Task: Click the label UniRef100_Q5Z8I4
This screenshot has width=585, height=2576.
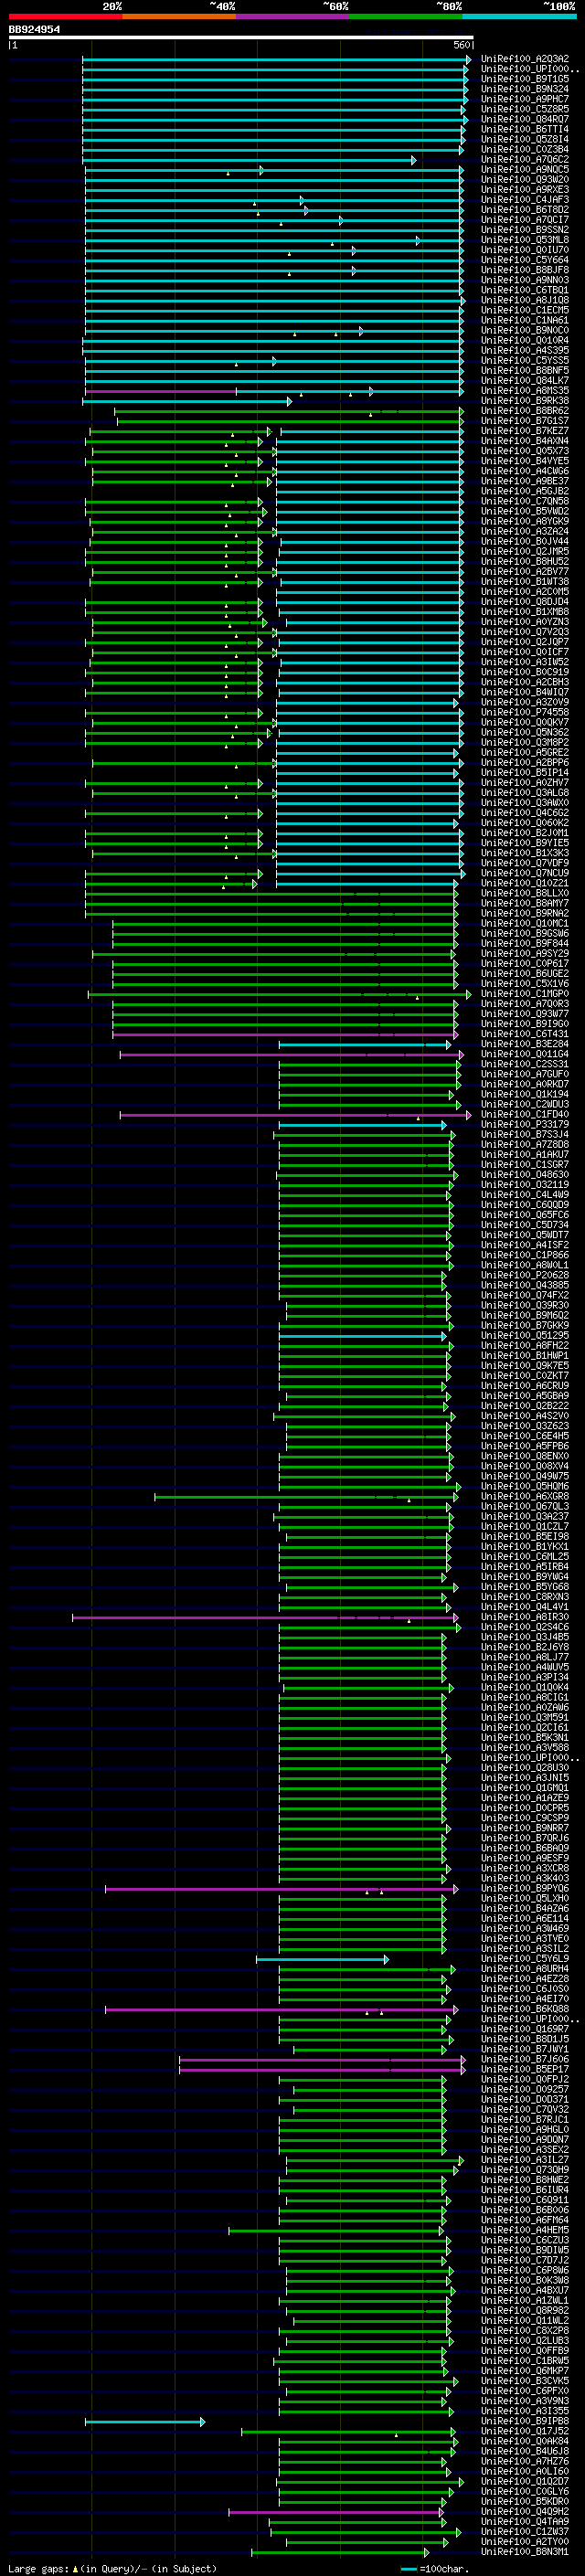Action: [525, 139]
